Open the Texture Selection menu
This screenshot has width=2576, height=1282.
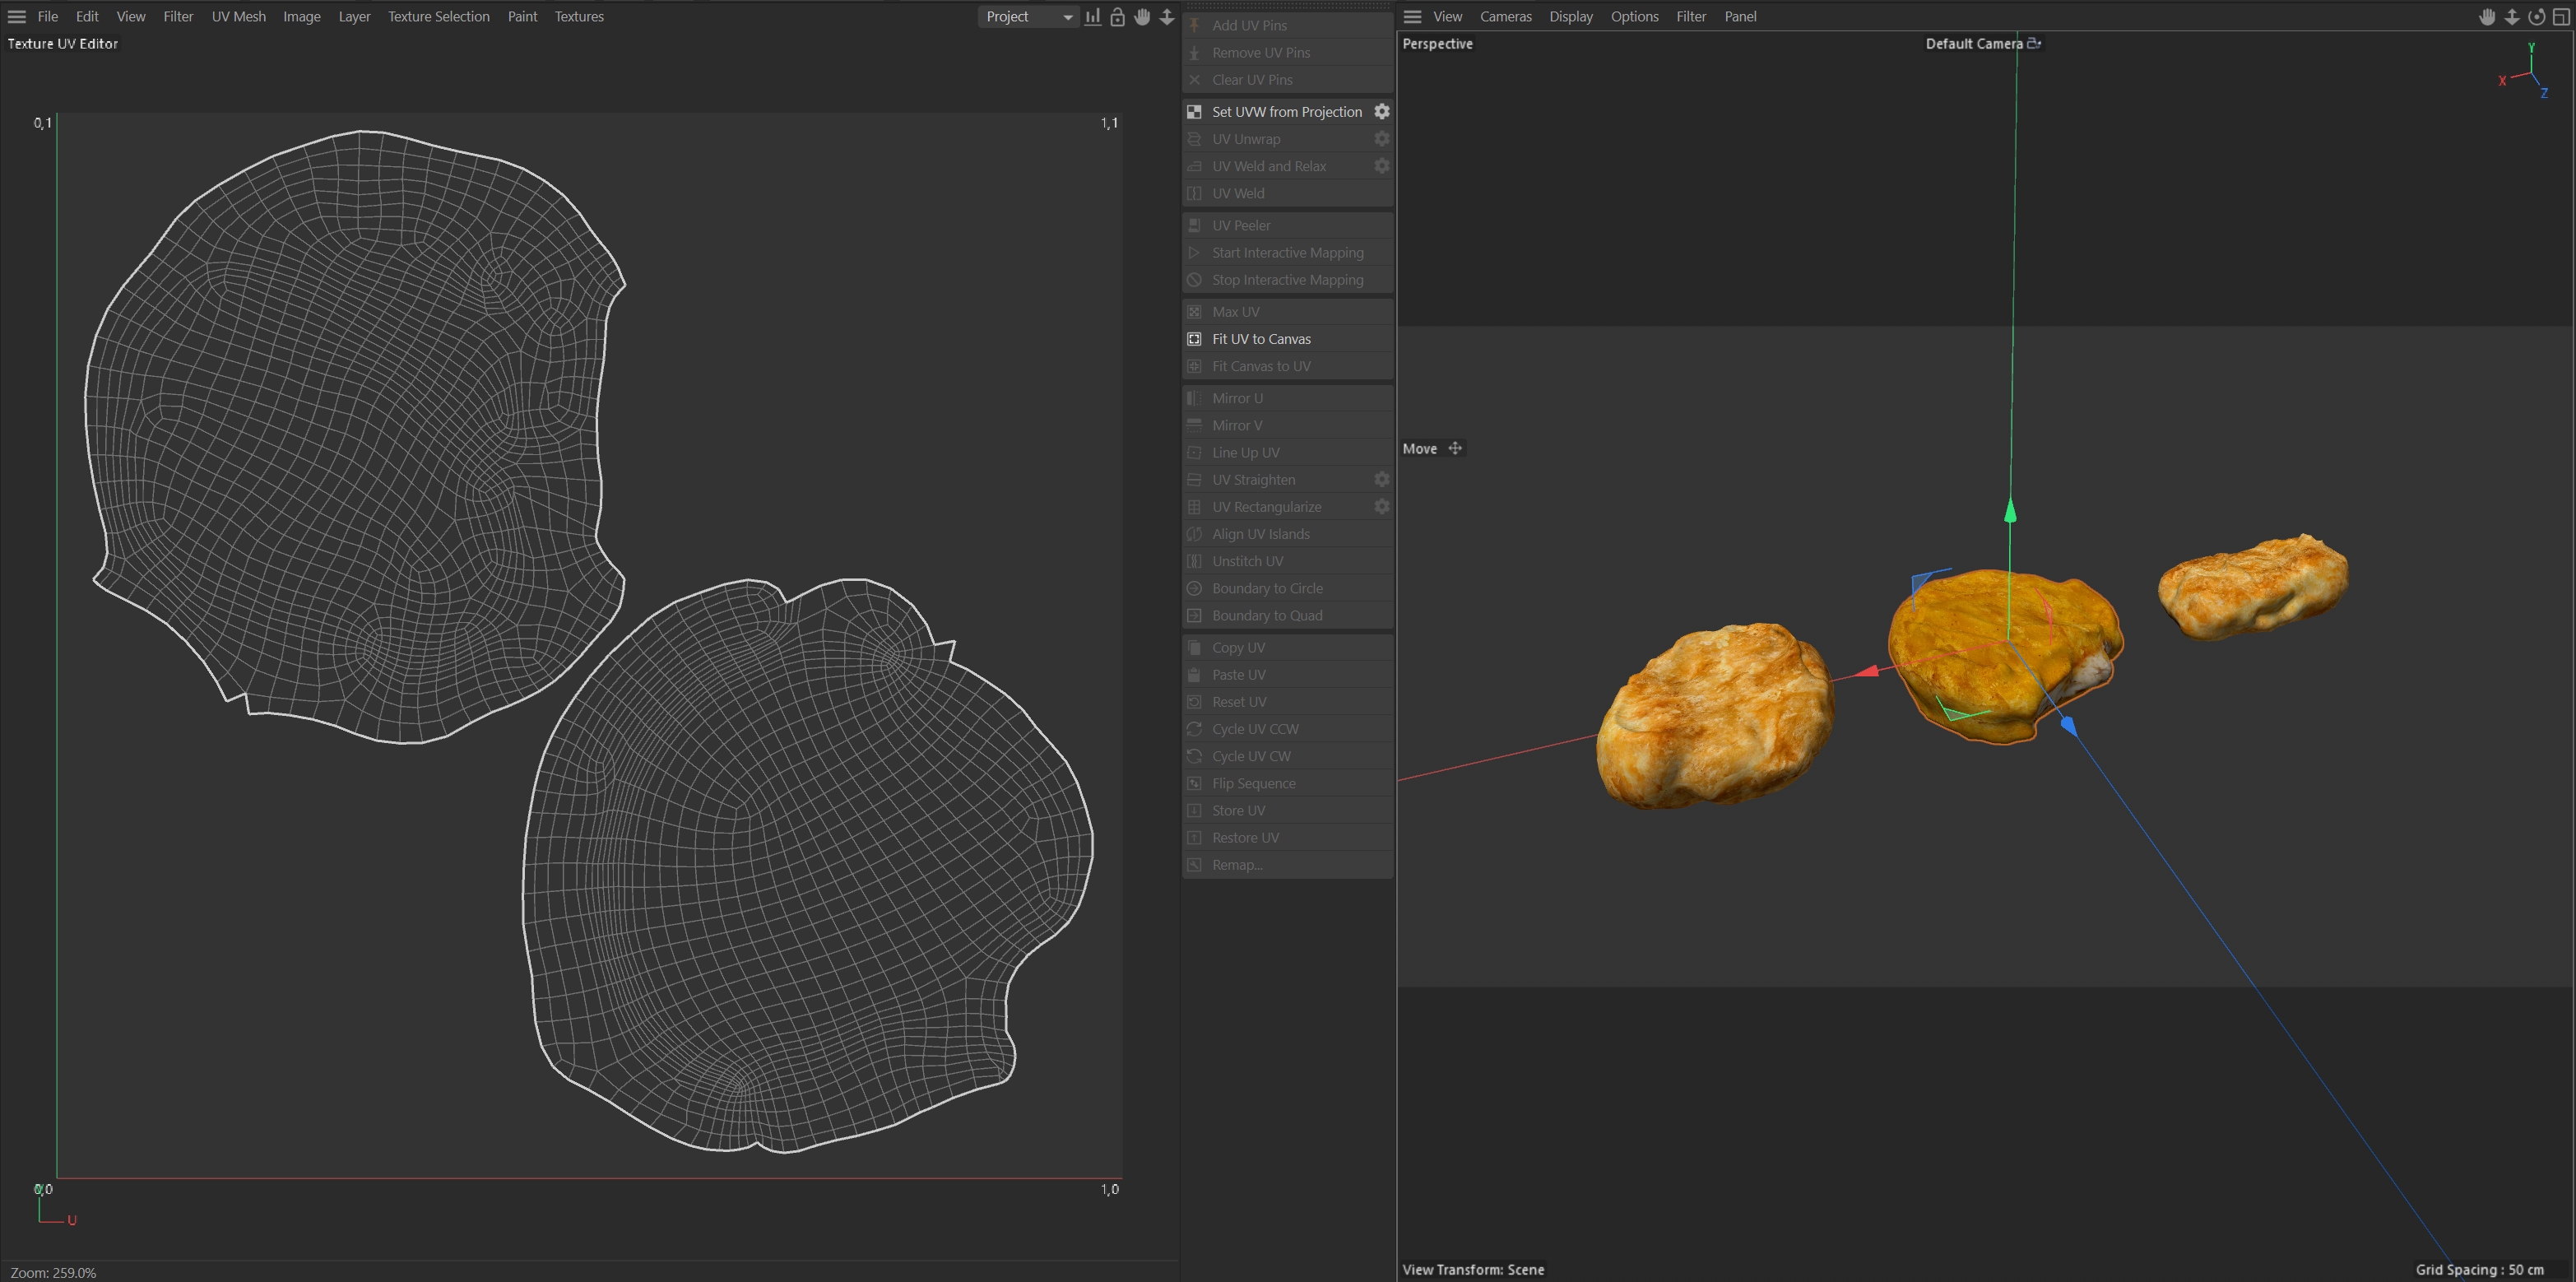click(x=438, y=16)
